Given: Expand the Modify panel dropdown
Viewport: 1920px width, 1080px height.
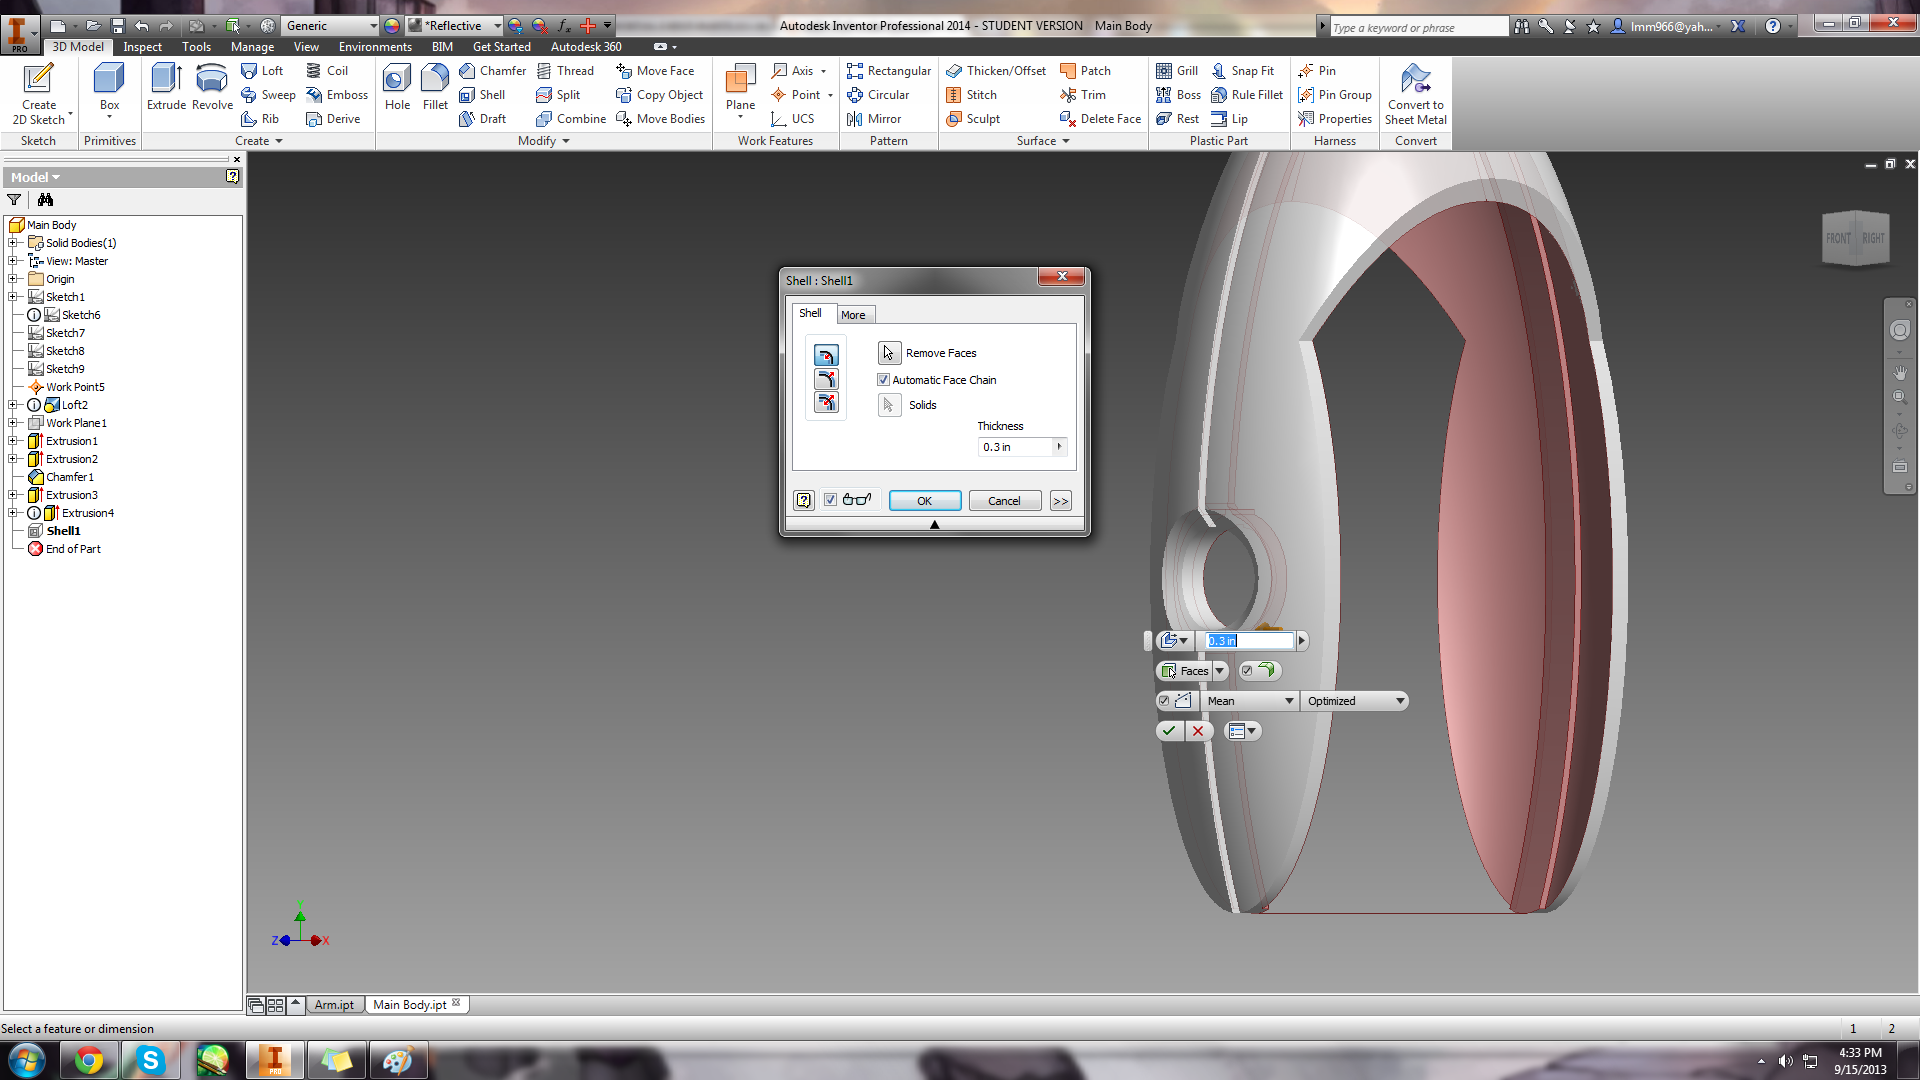Looking at the screenshot, I should click(544, 141).
